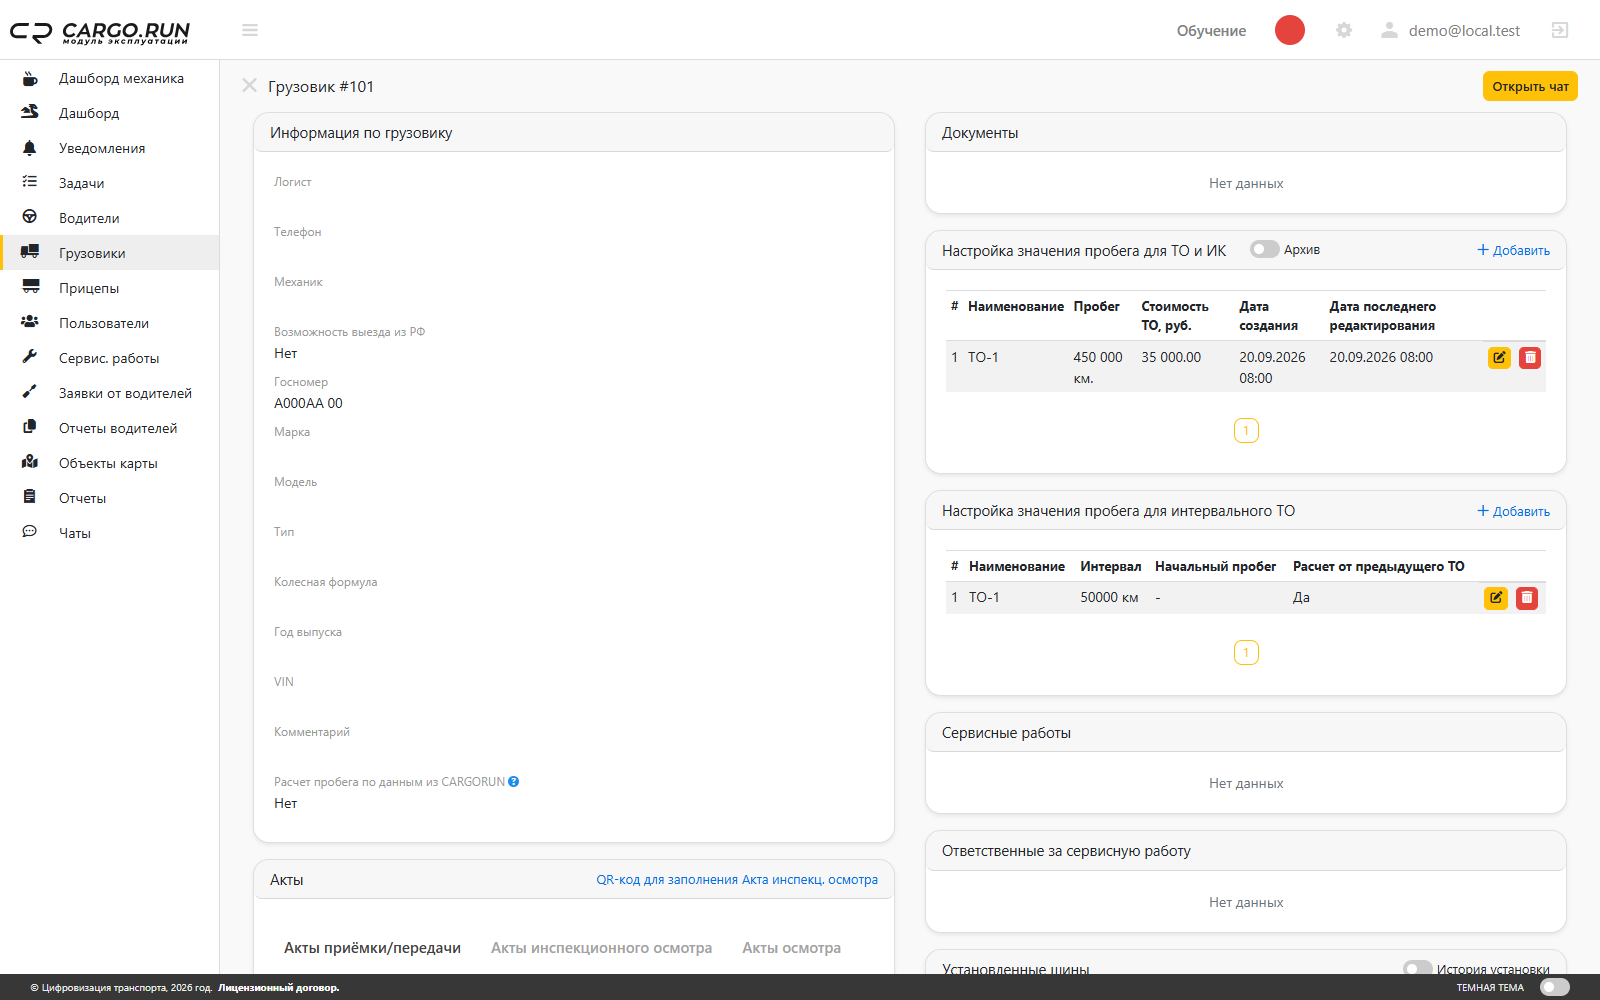Viewport: 1600px width, 1000px height.
Task: Open Пользователи in sidebar
Action: click(110, 323)
